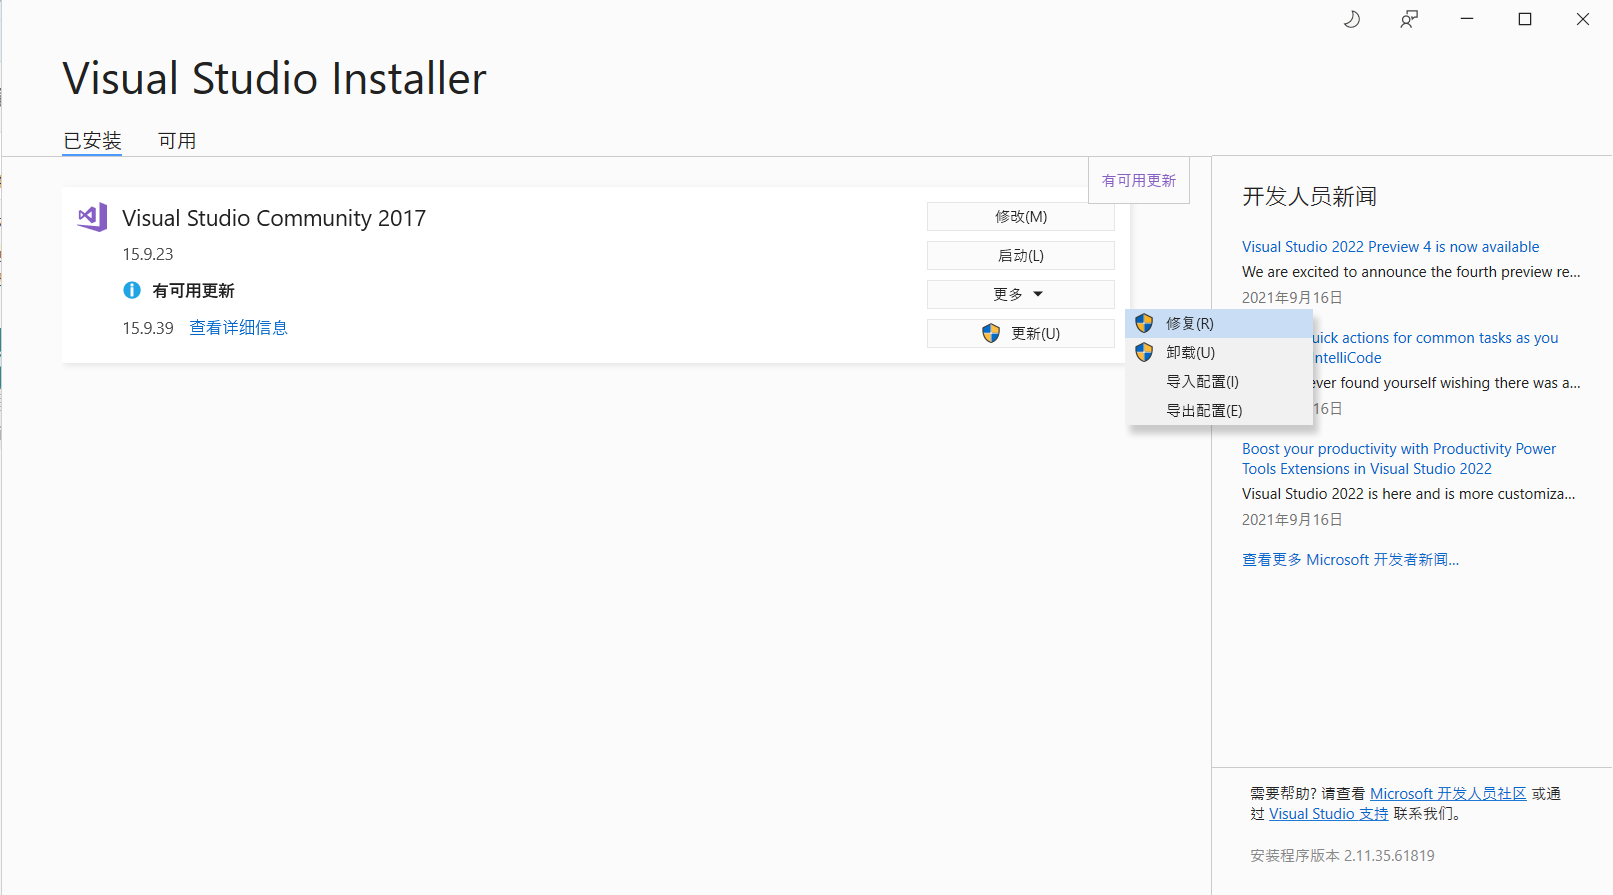The image size is (1613, 895).
Task: Open the Visual Studio 支持 link
Action: (1328, 814)
